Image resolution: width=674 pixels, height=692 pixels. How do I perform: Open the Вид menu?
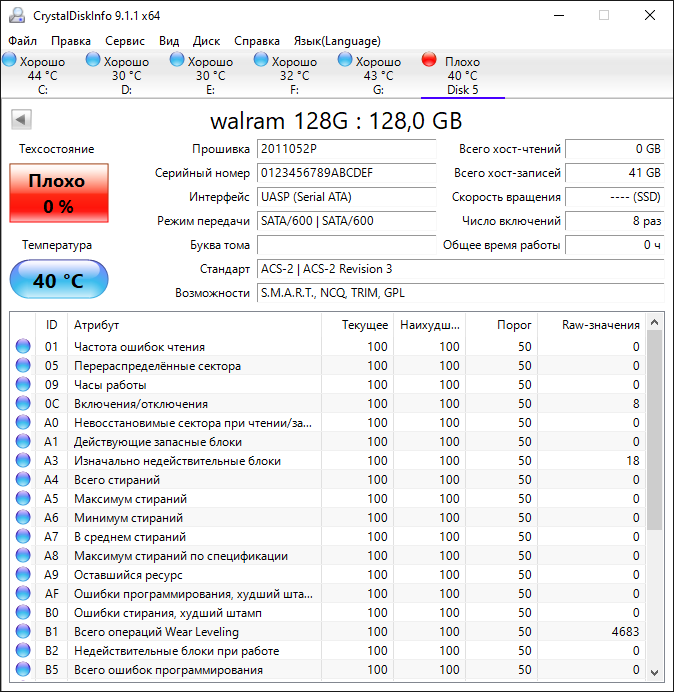[x=169, y=41]
